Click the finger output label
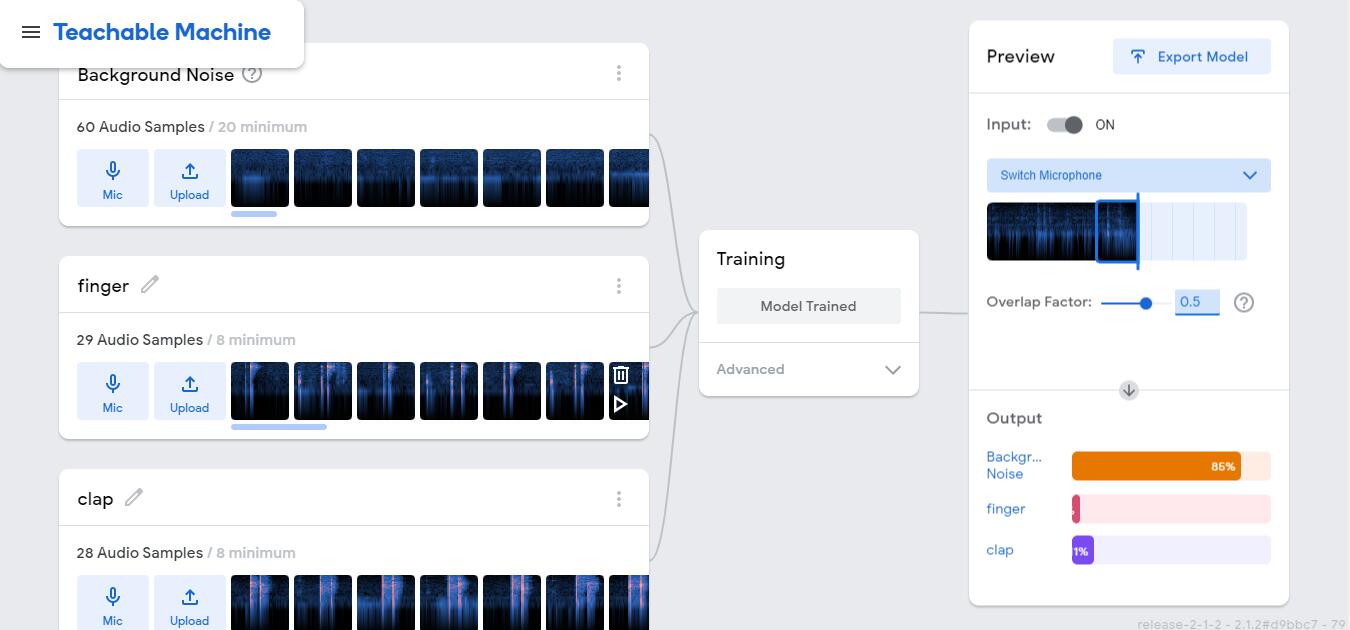The height and width of the screenshot is (630, 1350). pos(1006,509)
